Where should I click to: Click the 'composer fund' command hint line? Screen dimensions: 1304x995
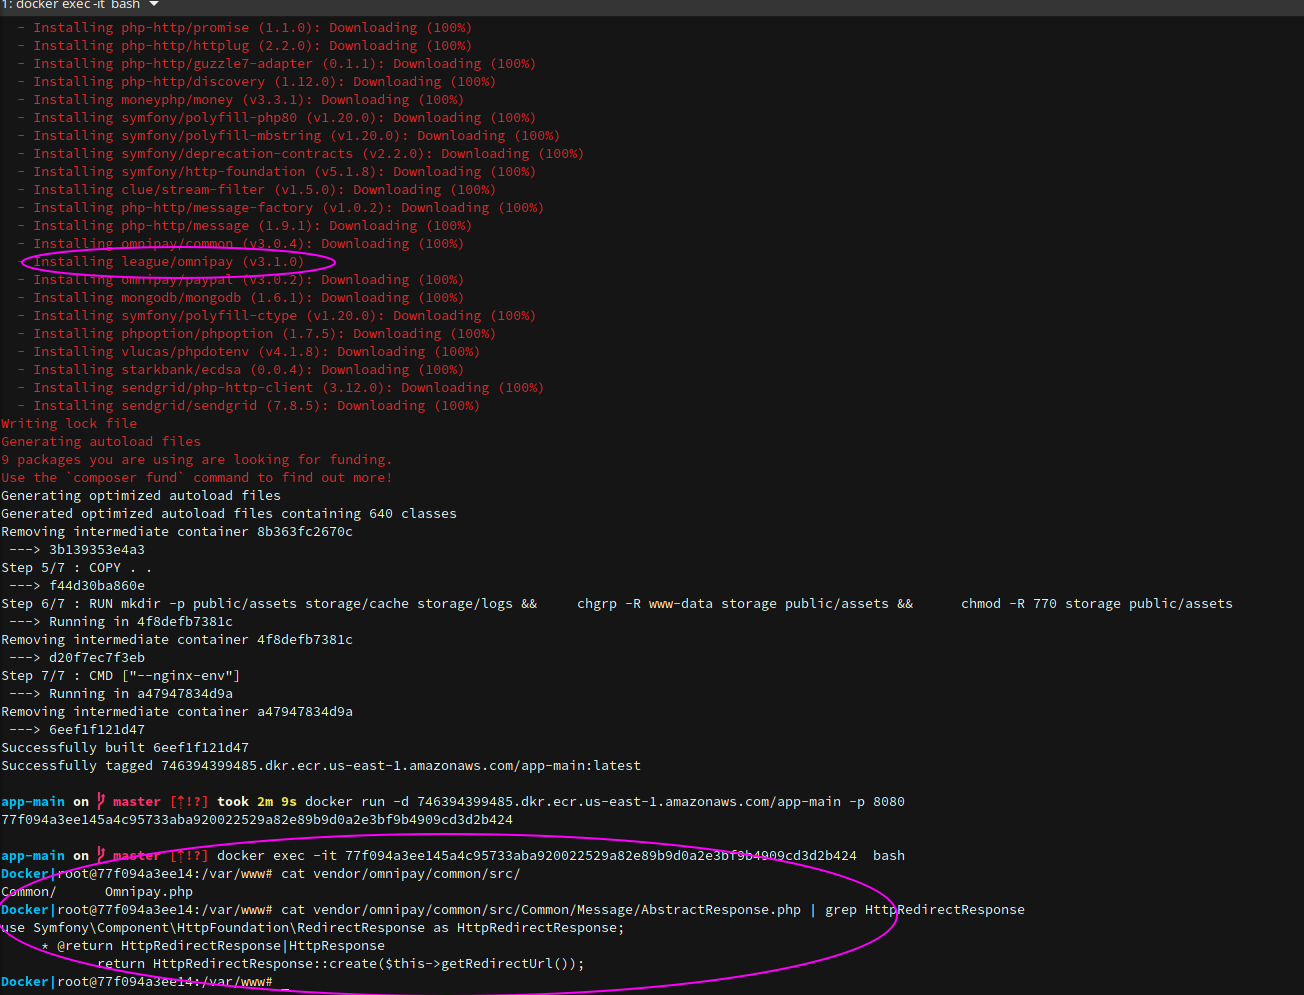[x=197, y=478]
